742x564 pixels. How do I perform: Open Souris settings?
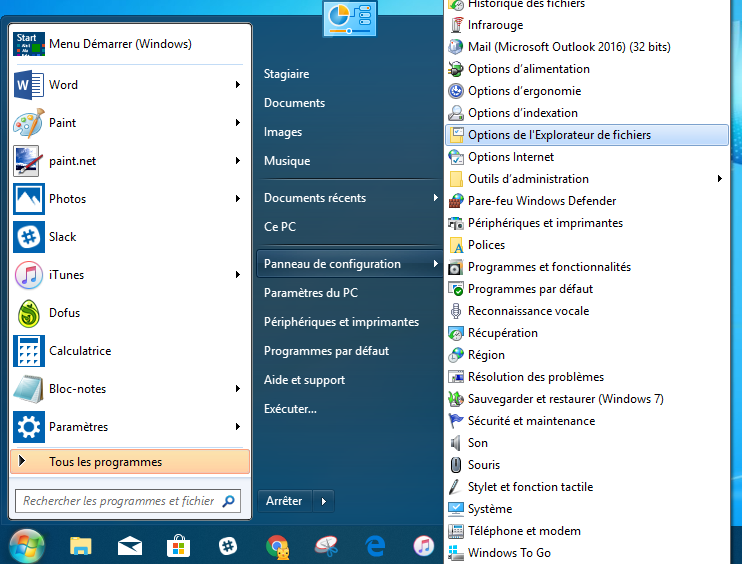(x=587, y=465)
